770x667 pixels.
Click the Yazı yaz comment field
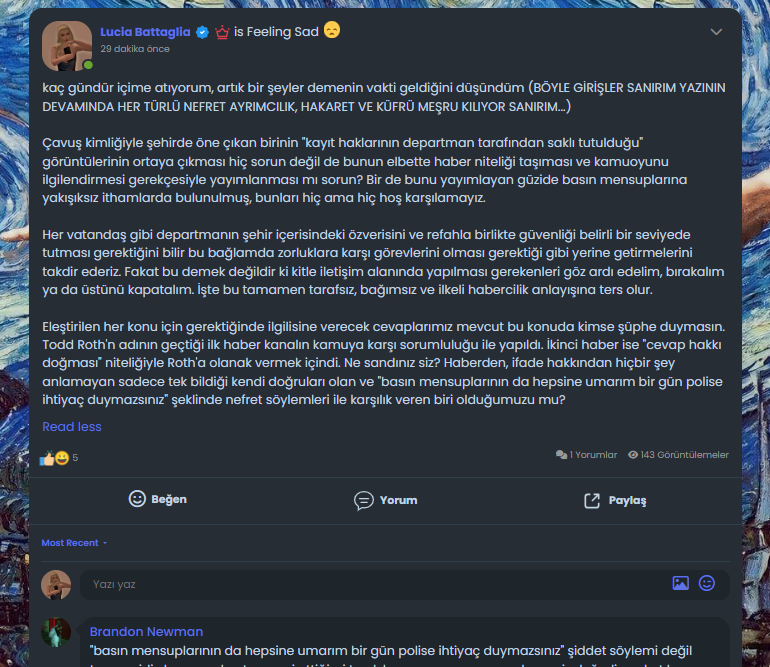pyautogui.click(x=373, y=584)
